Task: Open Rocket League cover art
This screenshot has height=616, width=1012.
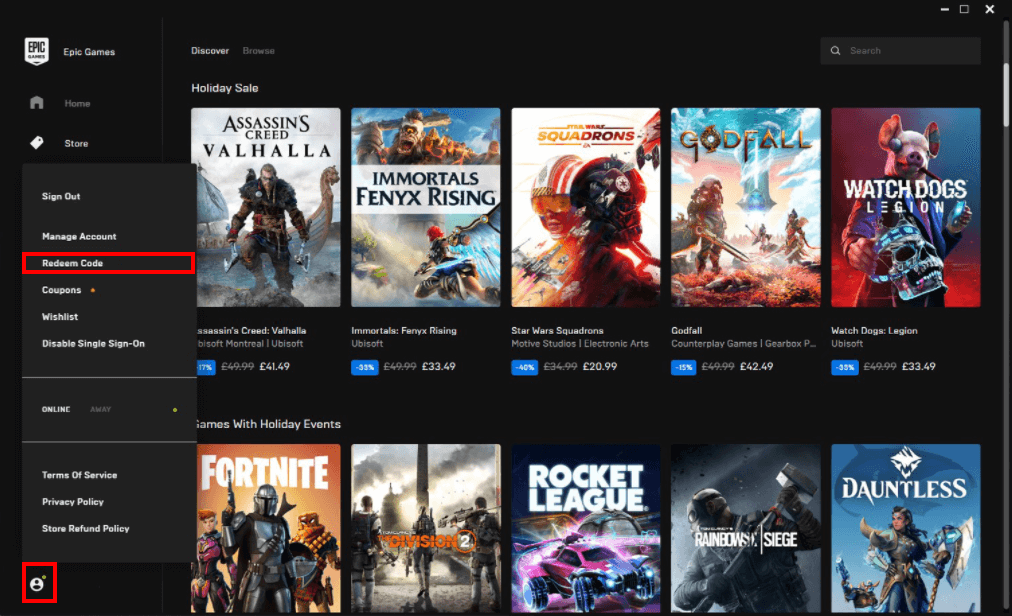Action: [x=585, y=528]
